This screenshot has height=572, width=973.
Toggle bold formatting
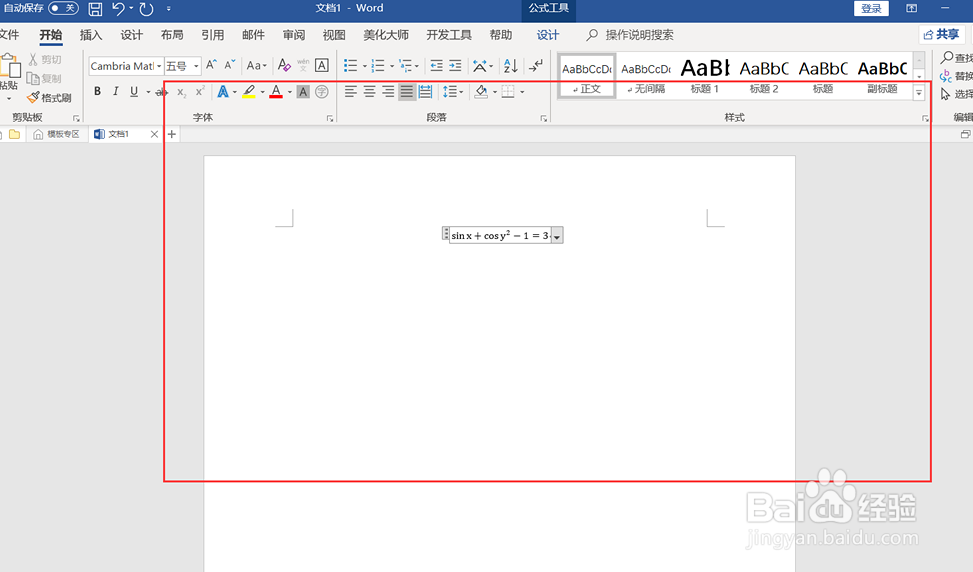(97, 92)
